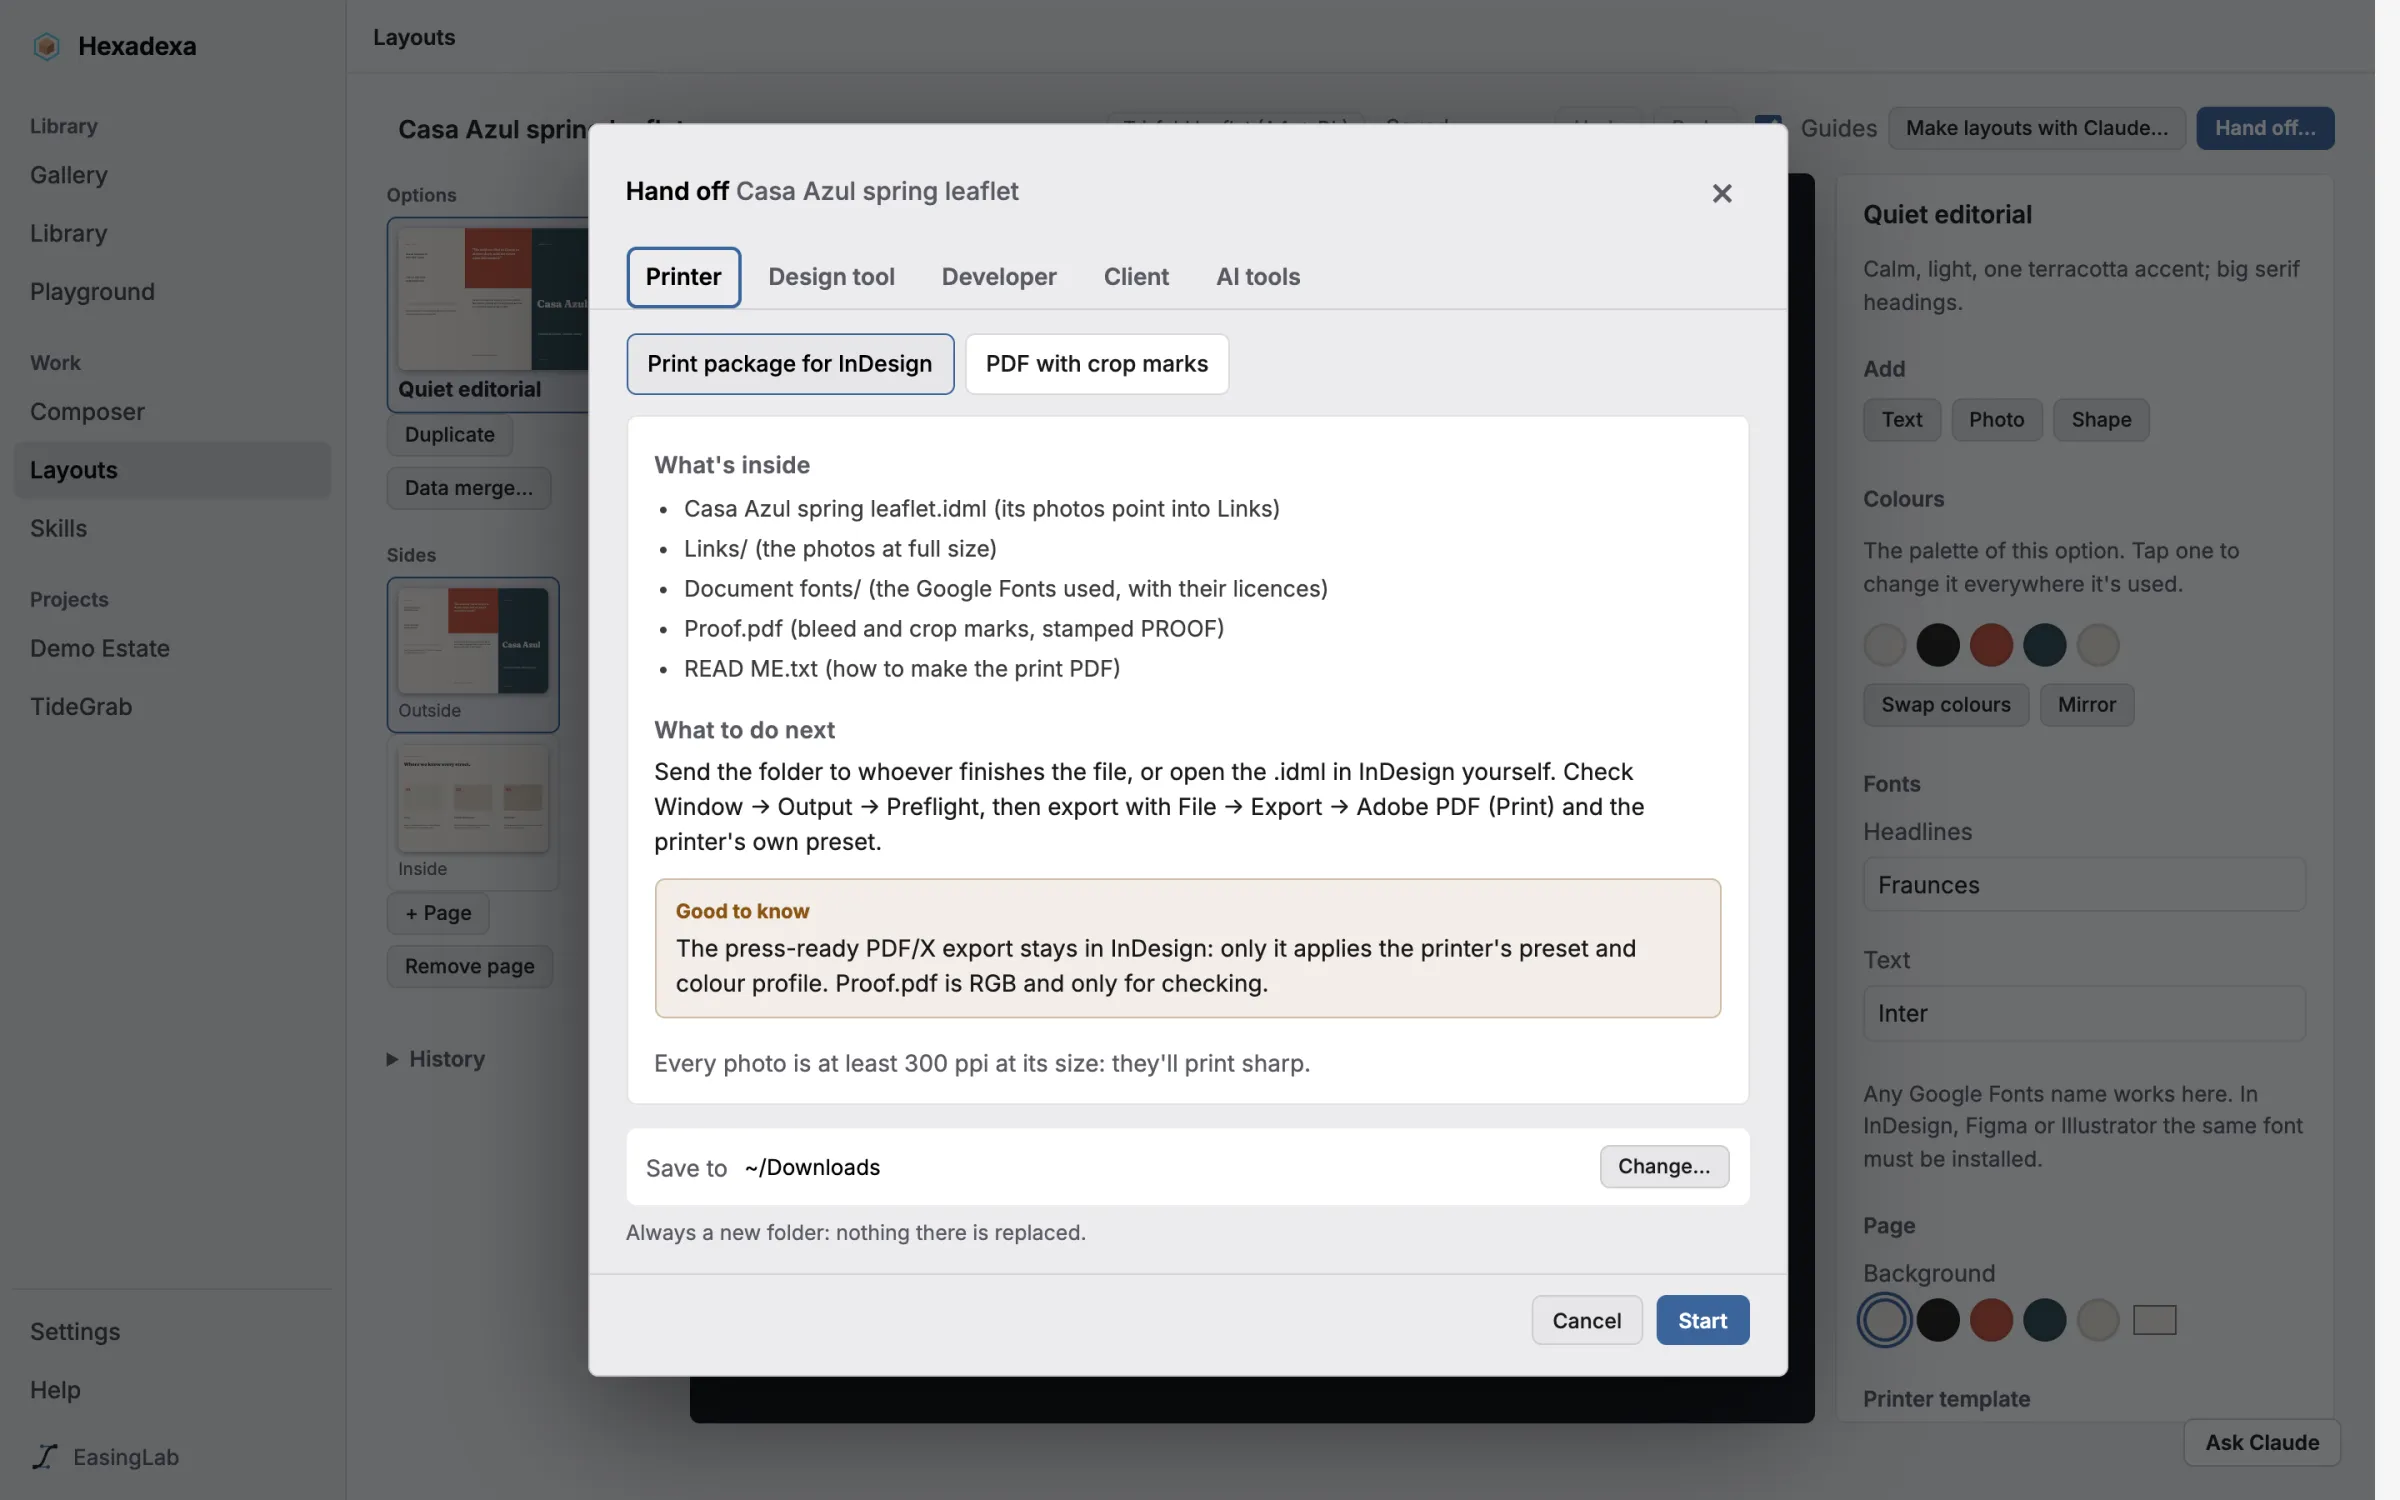This screenshot has width=2400, height=1500.
Task: Close the Hand off dialog
Action: (1721, 193)
